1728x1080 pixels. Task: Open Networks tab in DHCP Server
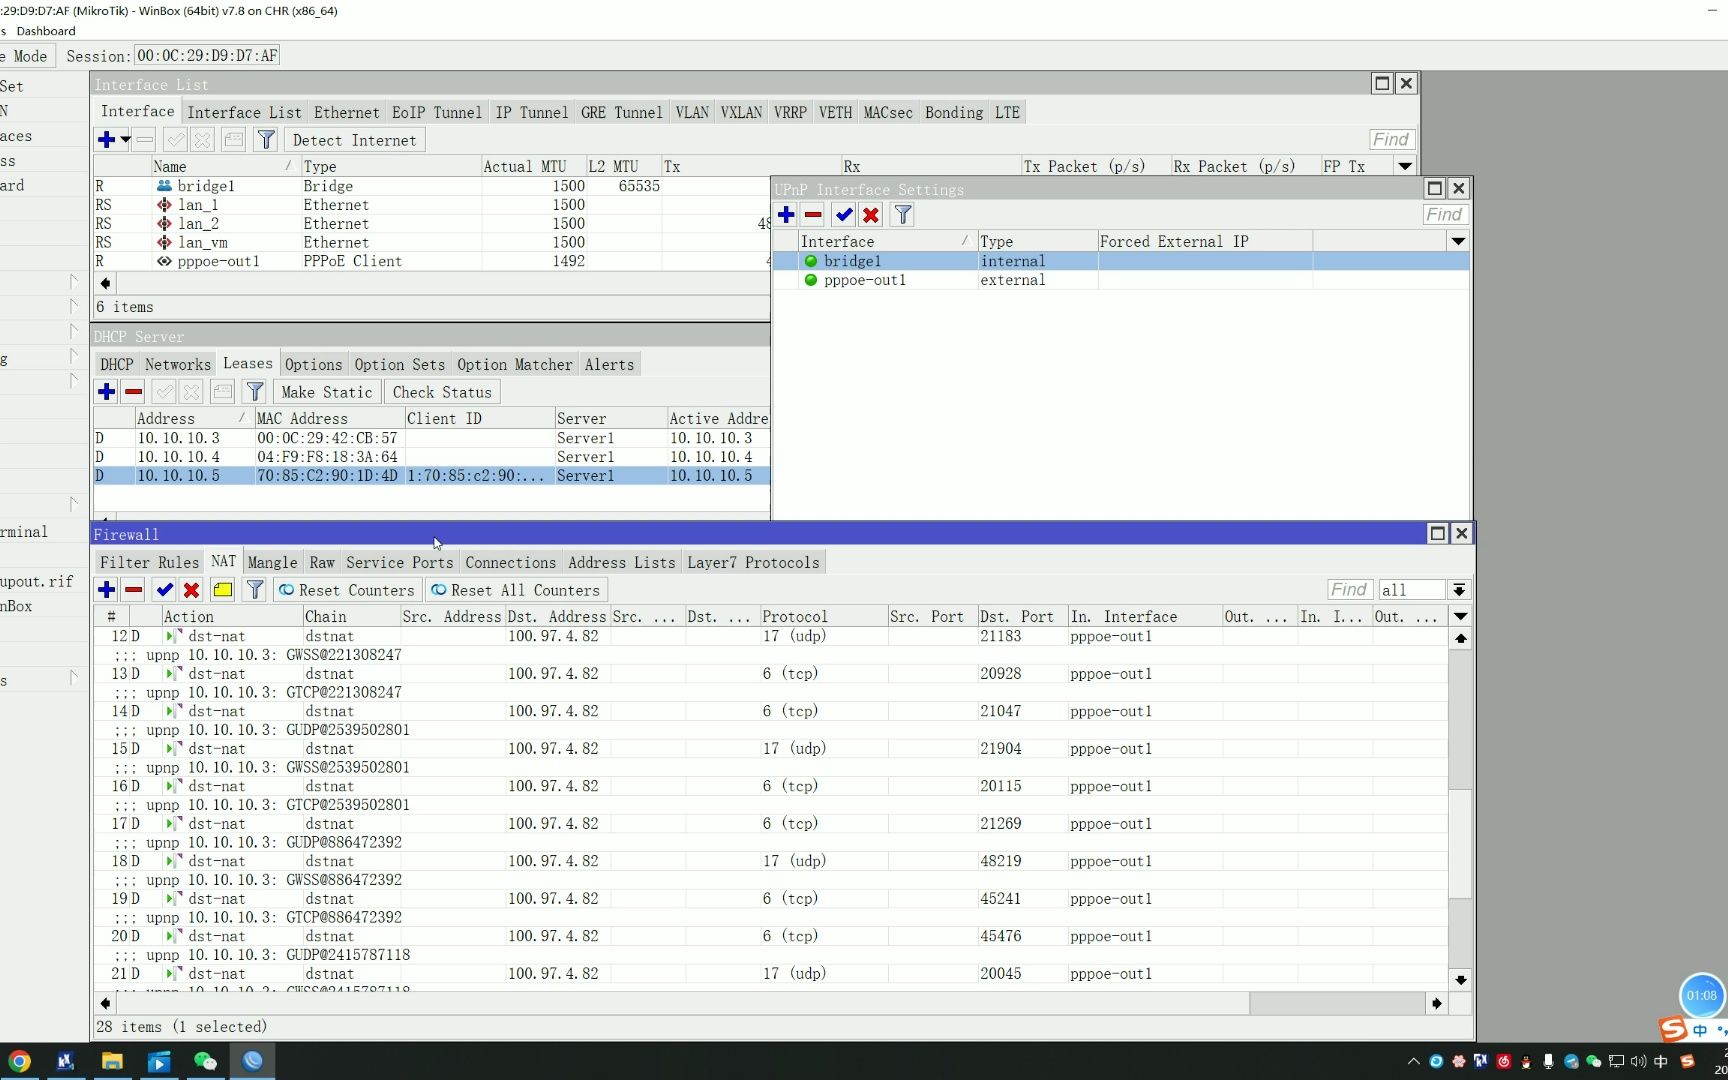(177, 364)
